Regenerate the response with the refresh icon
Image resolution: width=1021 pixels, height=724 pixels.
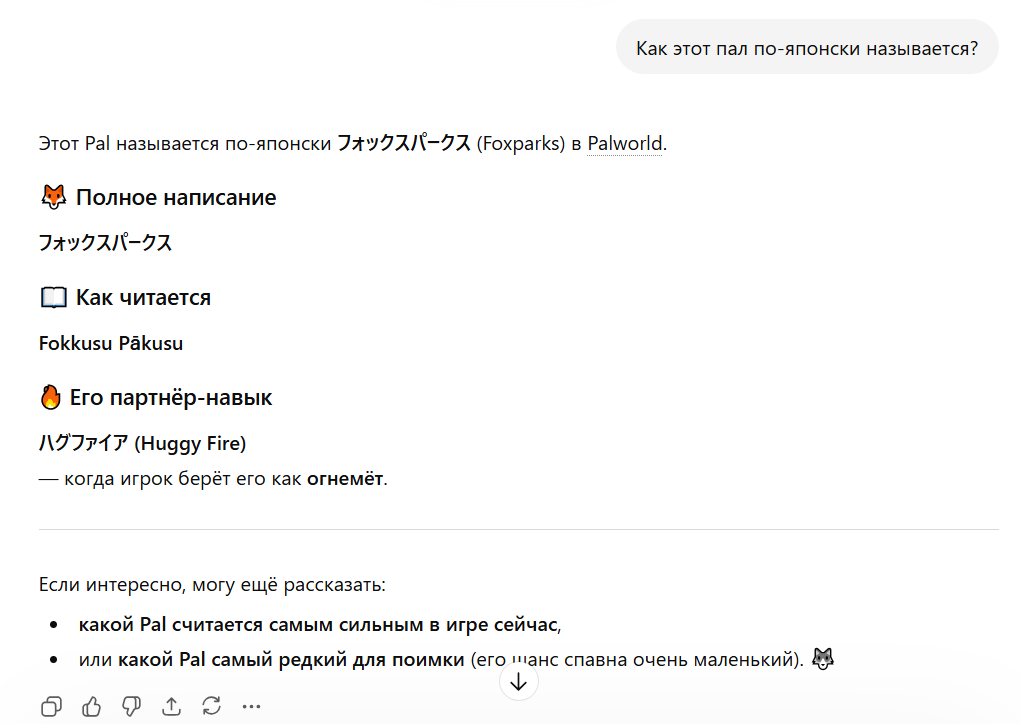tap(212, 706)
